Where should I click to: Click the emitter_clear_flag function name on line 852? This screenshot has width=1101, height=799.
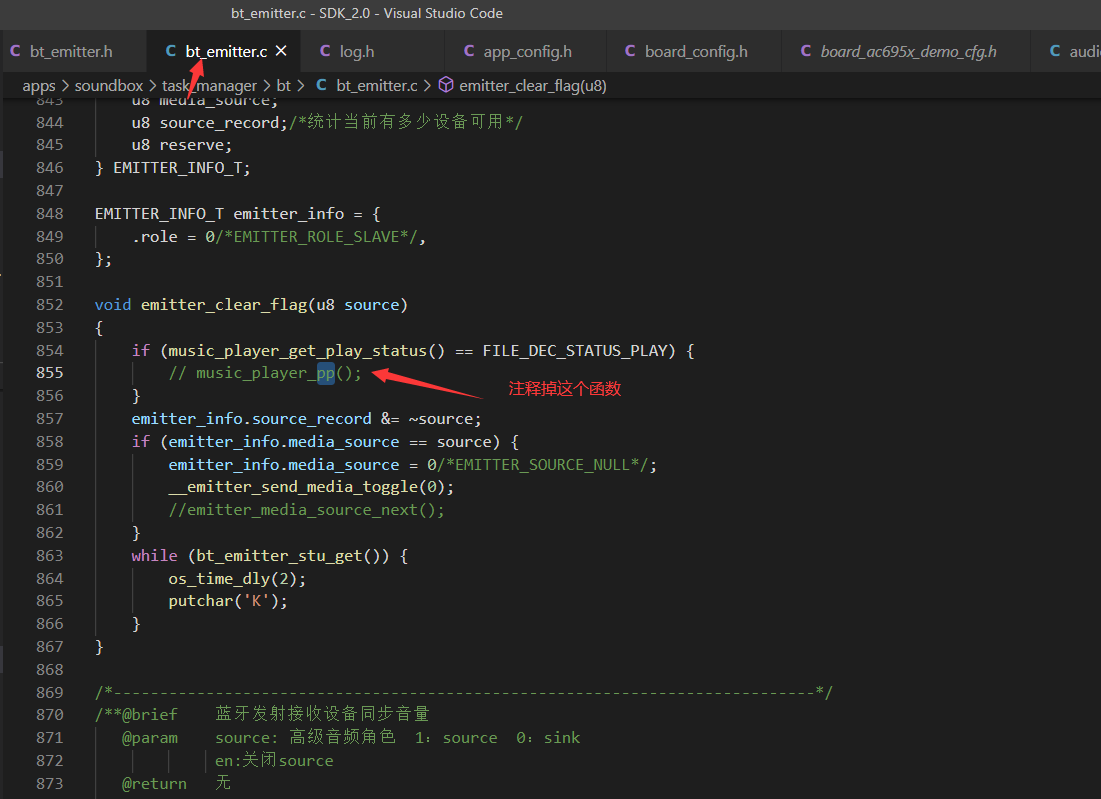[x=224, y=305]
